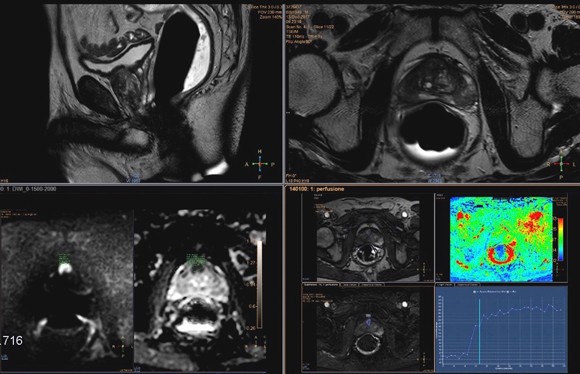Screen dimensions: 580x374
Task: Select the green ROI on the ADC map
Action: (x=196, y=260)
